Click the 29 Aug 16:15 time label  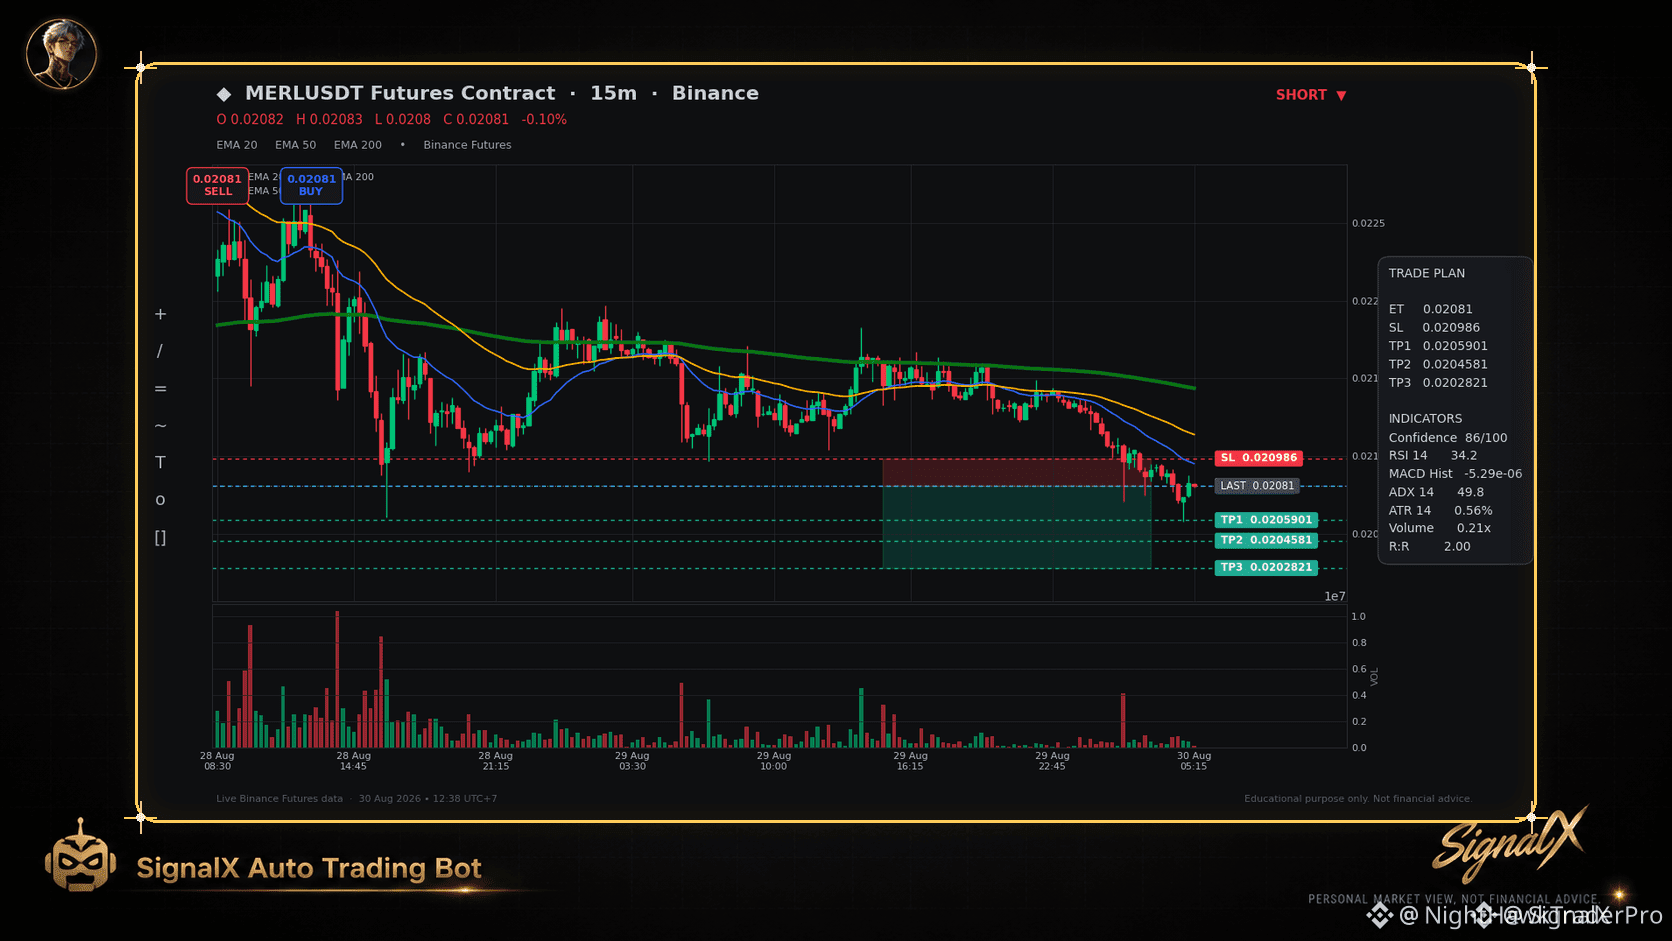910,761
